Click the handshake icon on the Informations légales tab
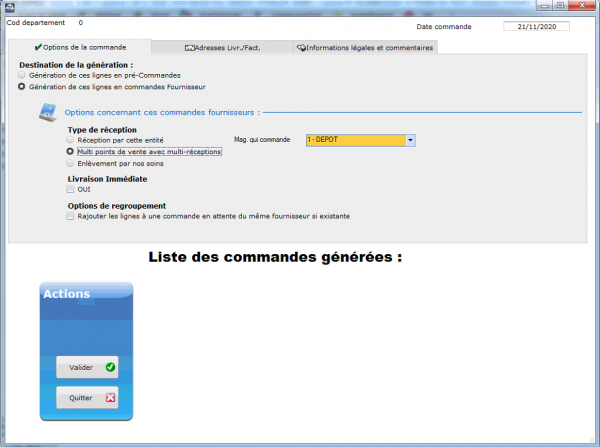Screen dimensions: 600x447 [301, 48]
